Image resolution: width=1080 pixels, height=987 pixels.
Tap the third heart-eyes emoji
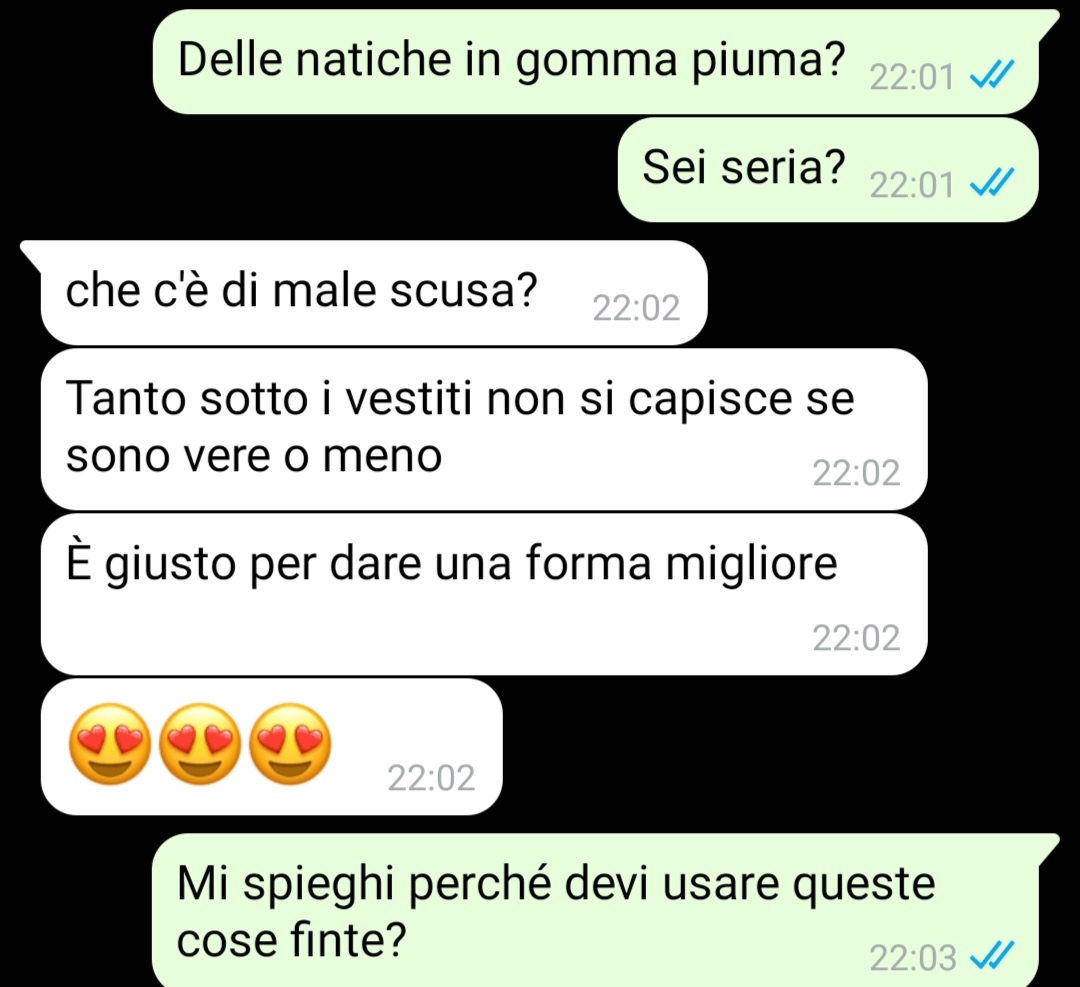click(x=290, y=744)
